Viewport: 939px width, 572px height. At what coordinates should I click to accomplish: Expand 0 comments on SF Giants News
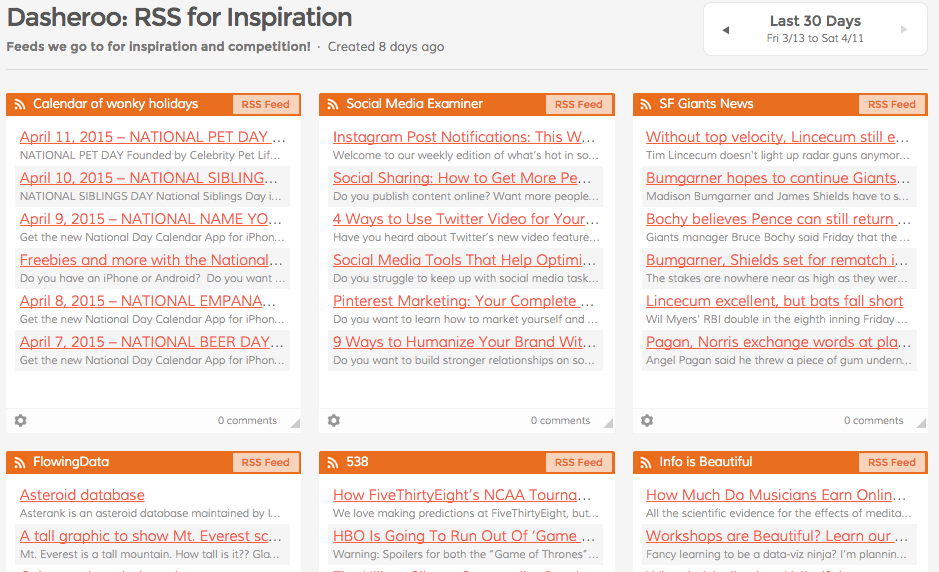pos(873,421)
